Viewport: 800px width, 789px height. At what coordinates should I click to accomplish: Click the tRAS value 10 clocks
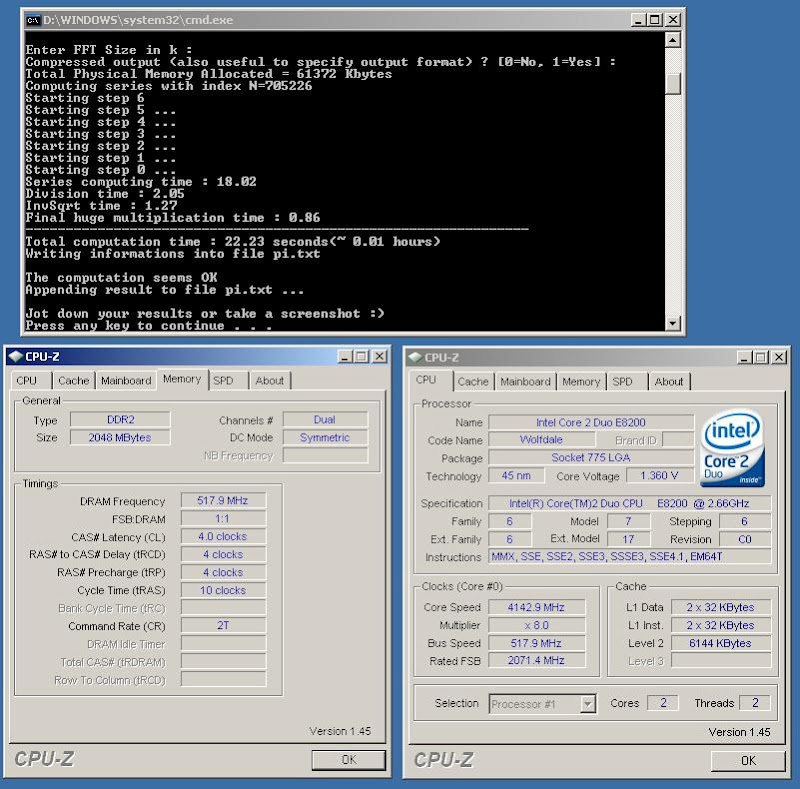coord(223,590)
